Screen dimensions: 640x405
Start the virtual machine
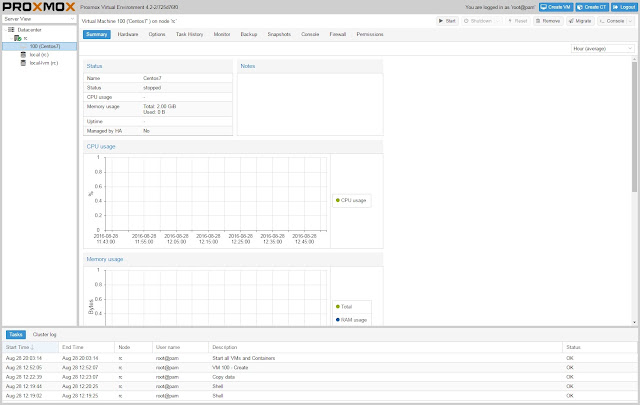447,21
